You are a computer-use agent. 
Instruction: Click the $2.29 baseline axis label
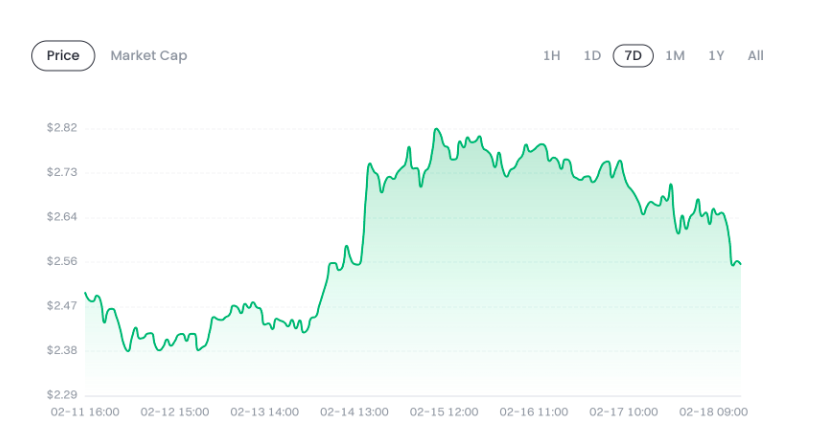coord(62,395)
